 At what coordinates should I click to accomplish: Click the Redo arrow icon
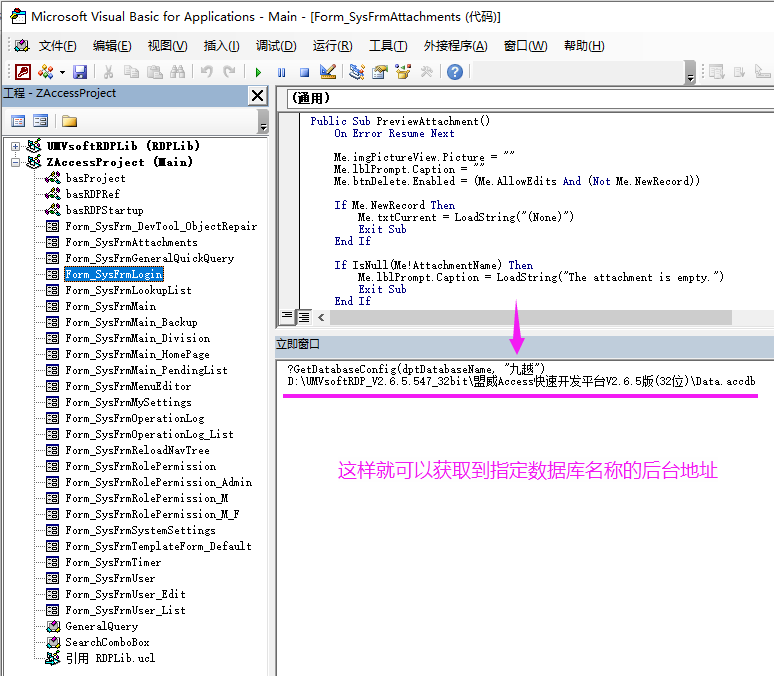(x=229, y=72)
